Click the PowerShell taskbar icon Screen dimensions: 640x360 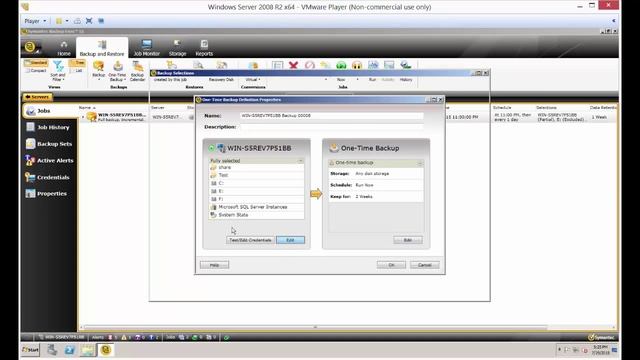[69, 350]
